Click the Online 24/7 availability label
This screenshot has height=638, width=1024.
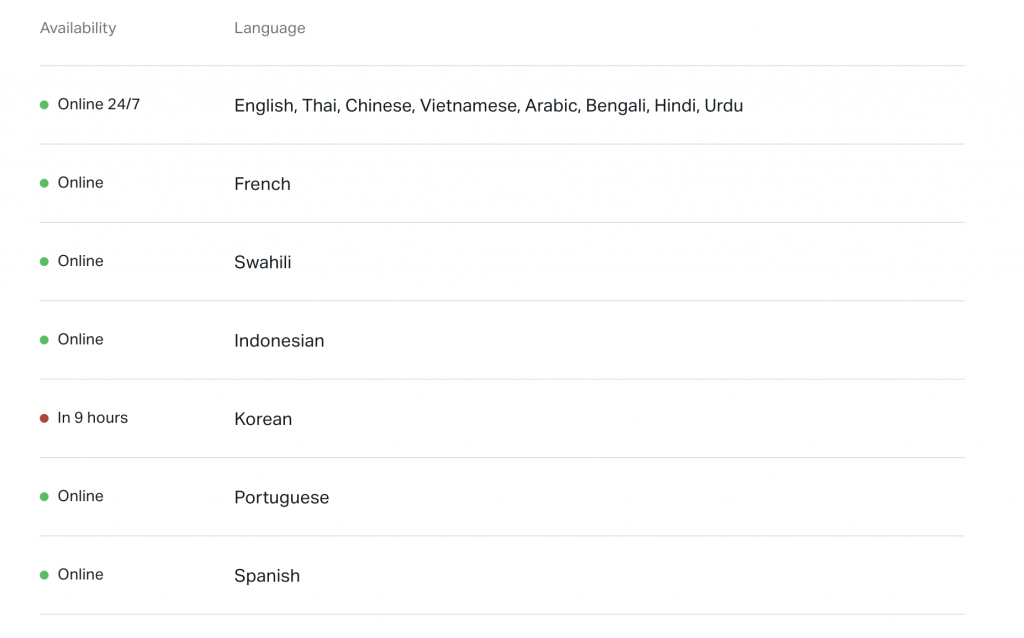[x=99, y=104]
